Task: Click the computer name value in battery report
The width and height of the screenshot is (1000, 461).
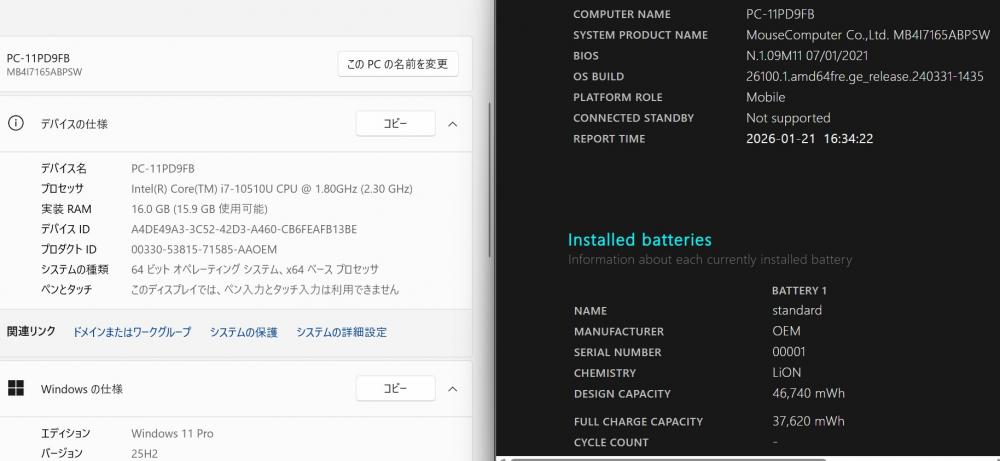Action: [780, 14]
